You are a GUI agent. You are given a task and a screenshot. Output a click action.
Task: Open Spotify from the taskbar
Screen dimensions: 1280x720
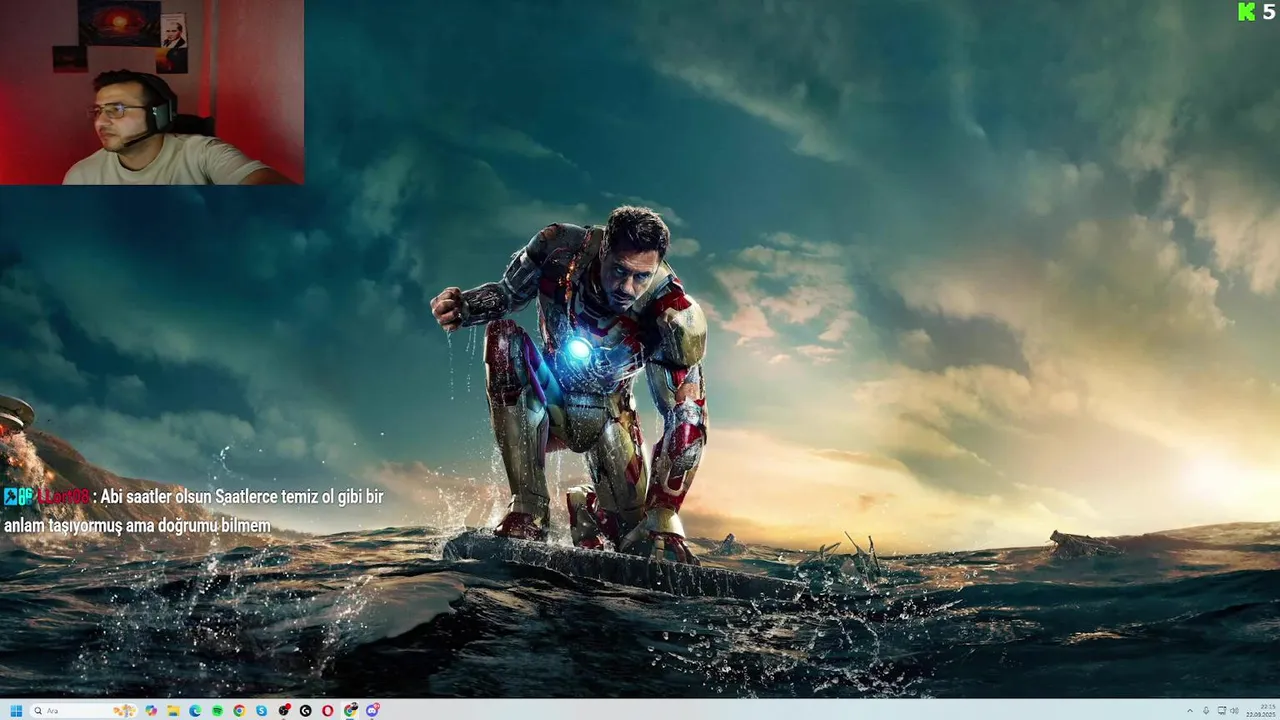tap(217, 711)
